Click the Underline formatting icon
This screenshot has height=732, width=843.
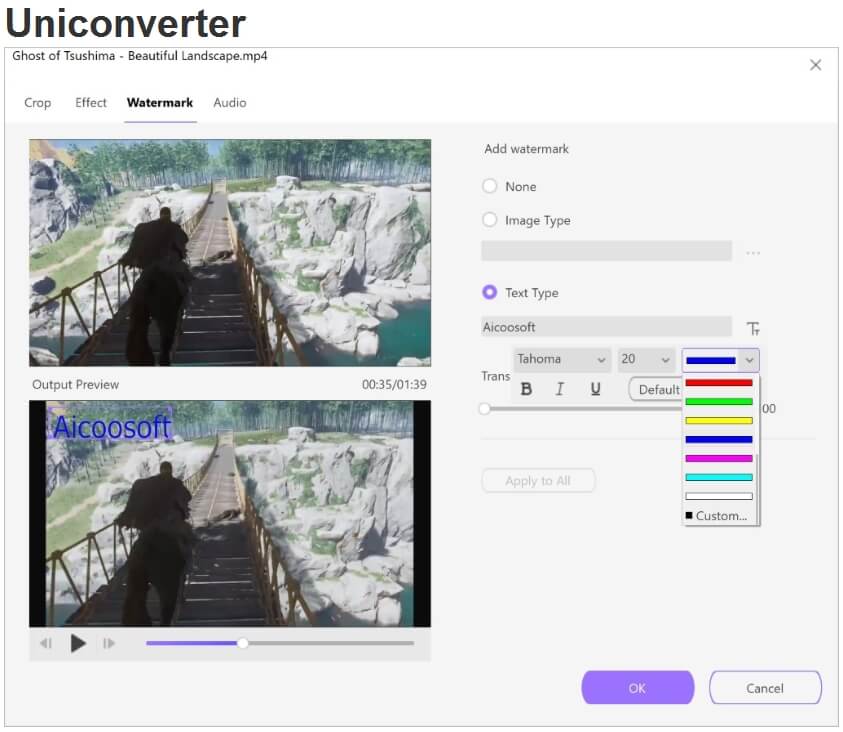pos(595,389)
